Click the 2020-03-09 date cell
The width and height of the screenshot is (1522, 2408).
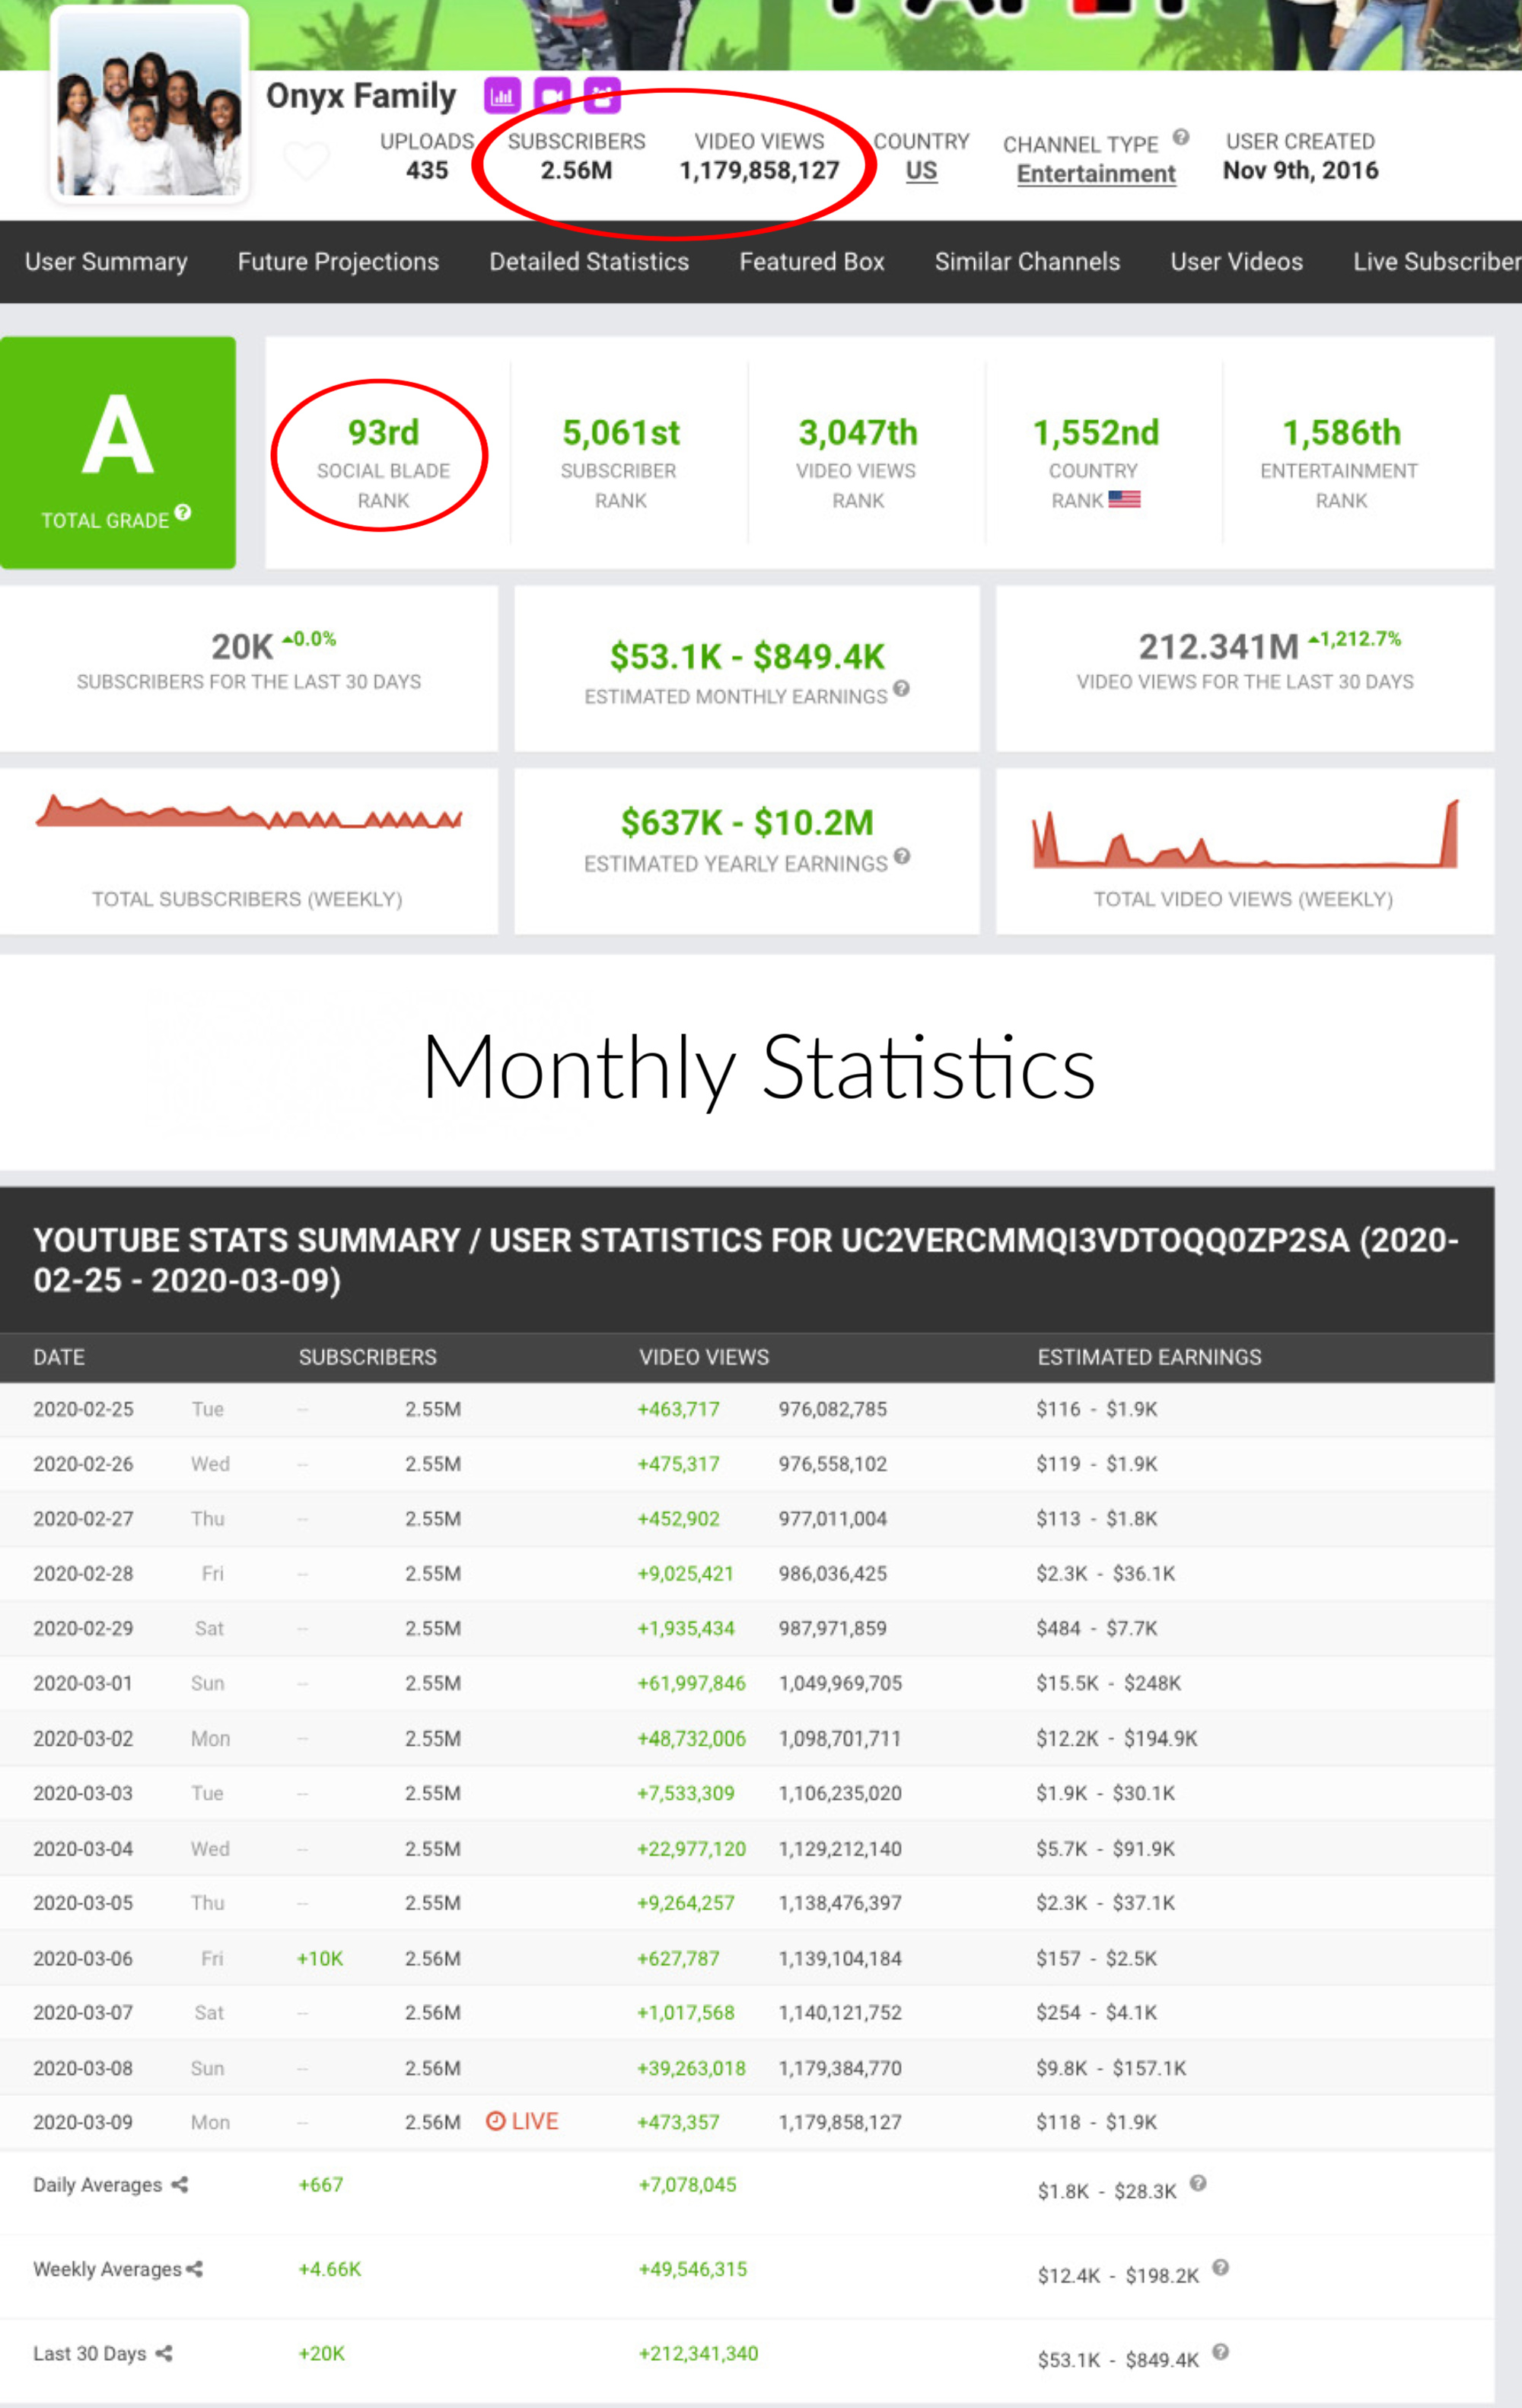pyautogui.click(x=83, y=2122)
